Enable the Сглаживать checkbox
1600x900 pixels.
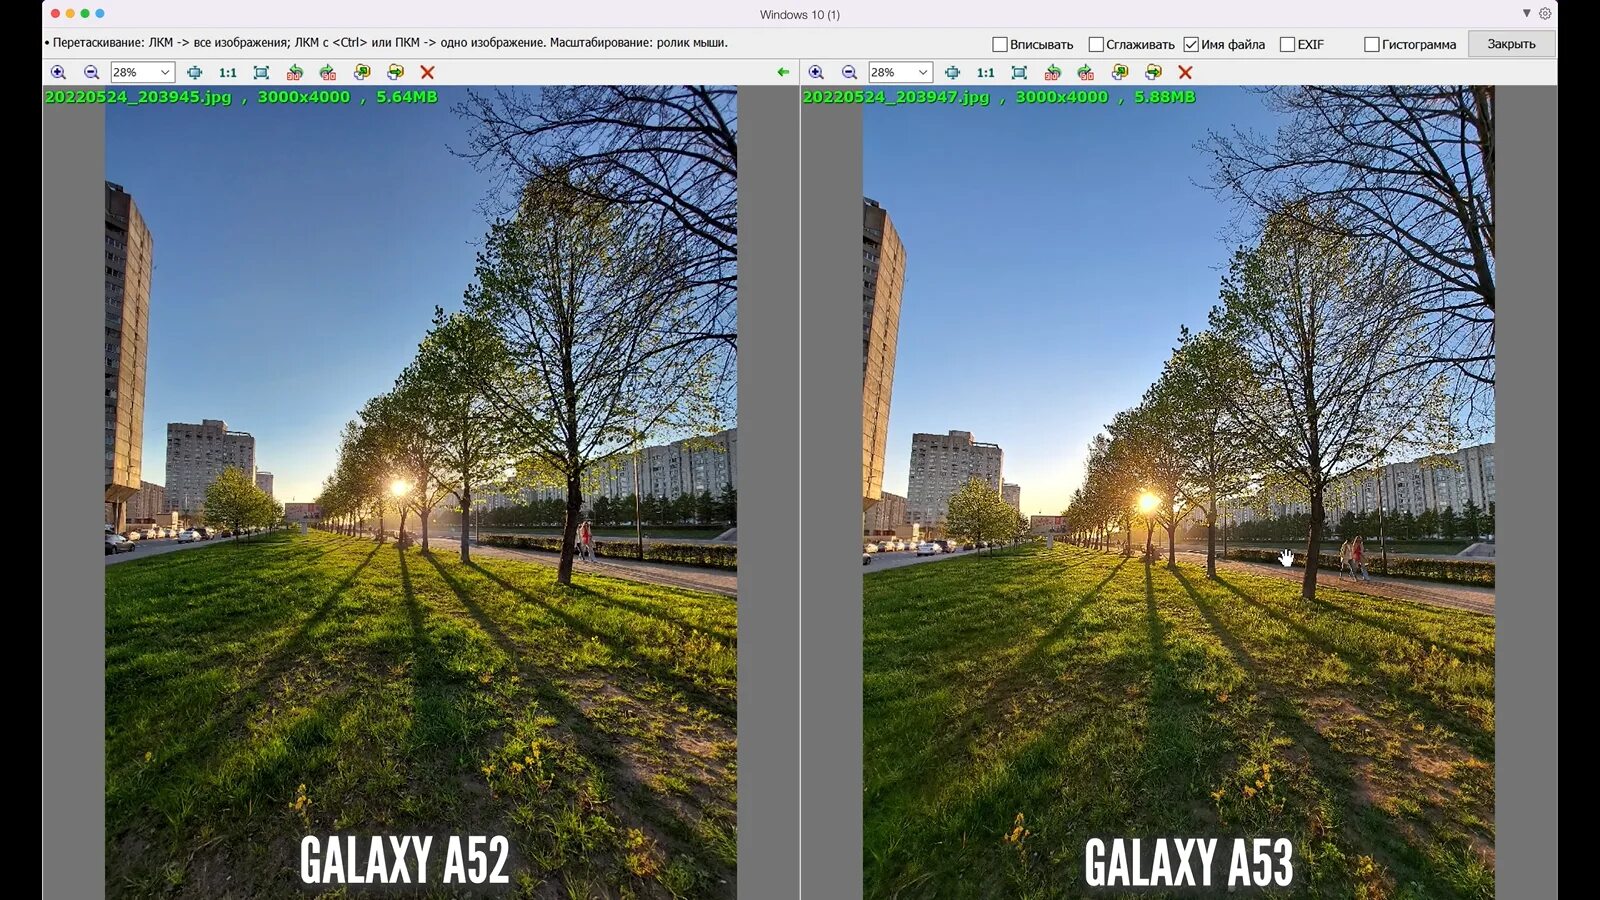(x=1096, y=44)
